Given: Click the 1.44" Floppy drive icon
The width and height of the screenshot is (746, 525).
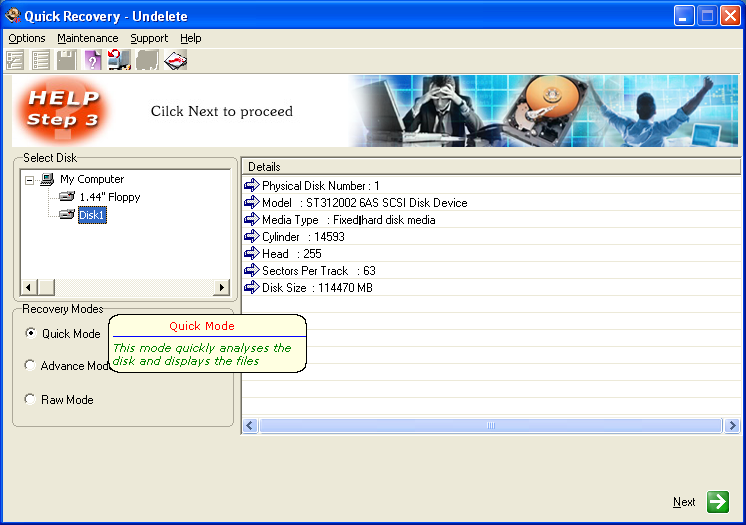Looking at the screenshot, I should click(67, 196).
